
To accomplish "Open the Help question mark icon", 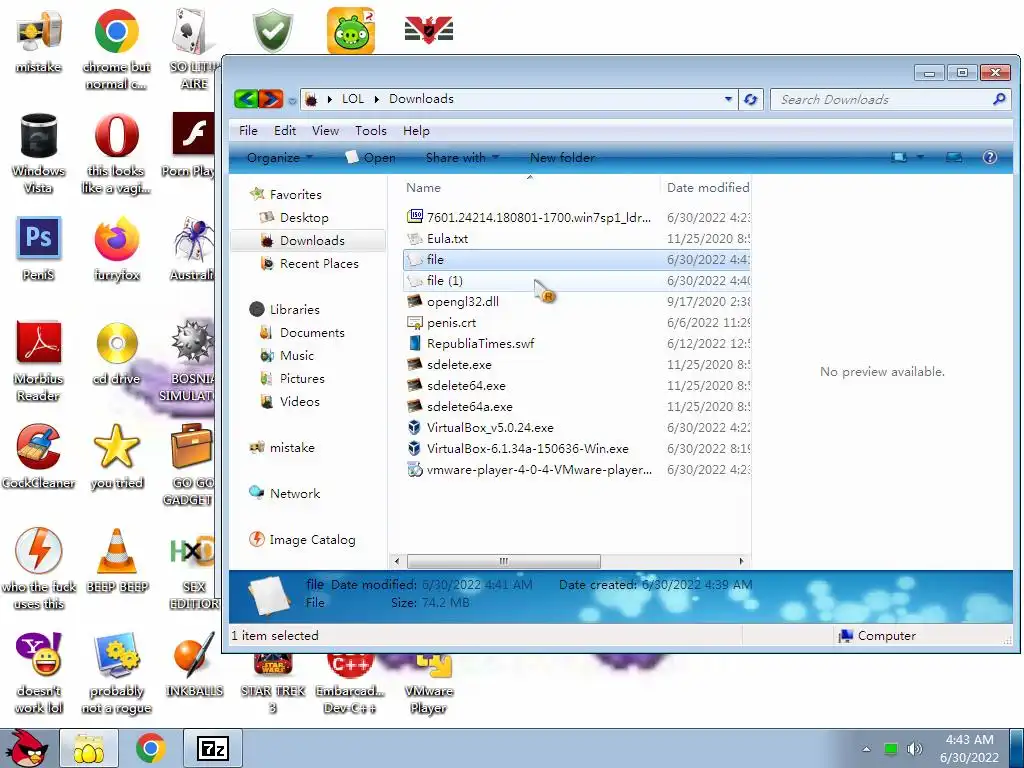I will point(989,157).
